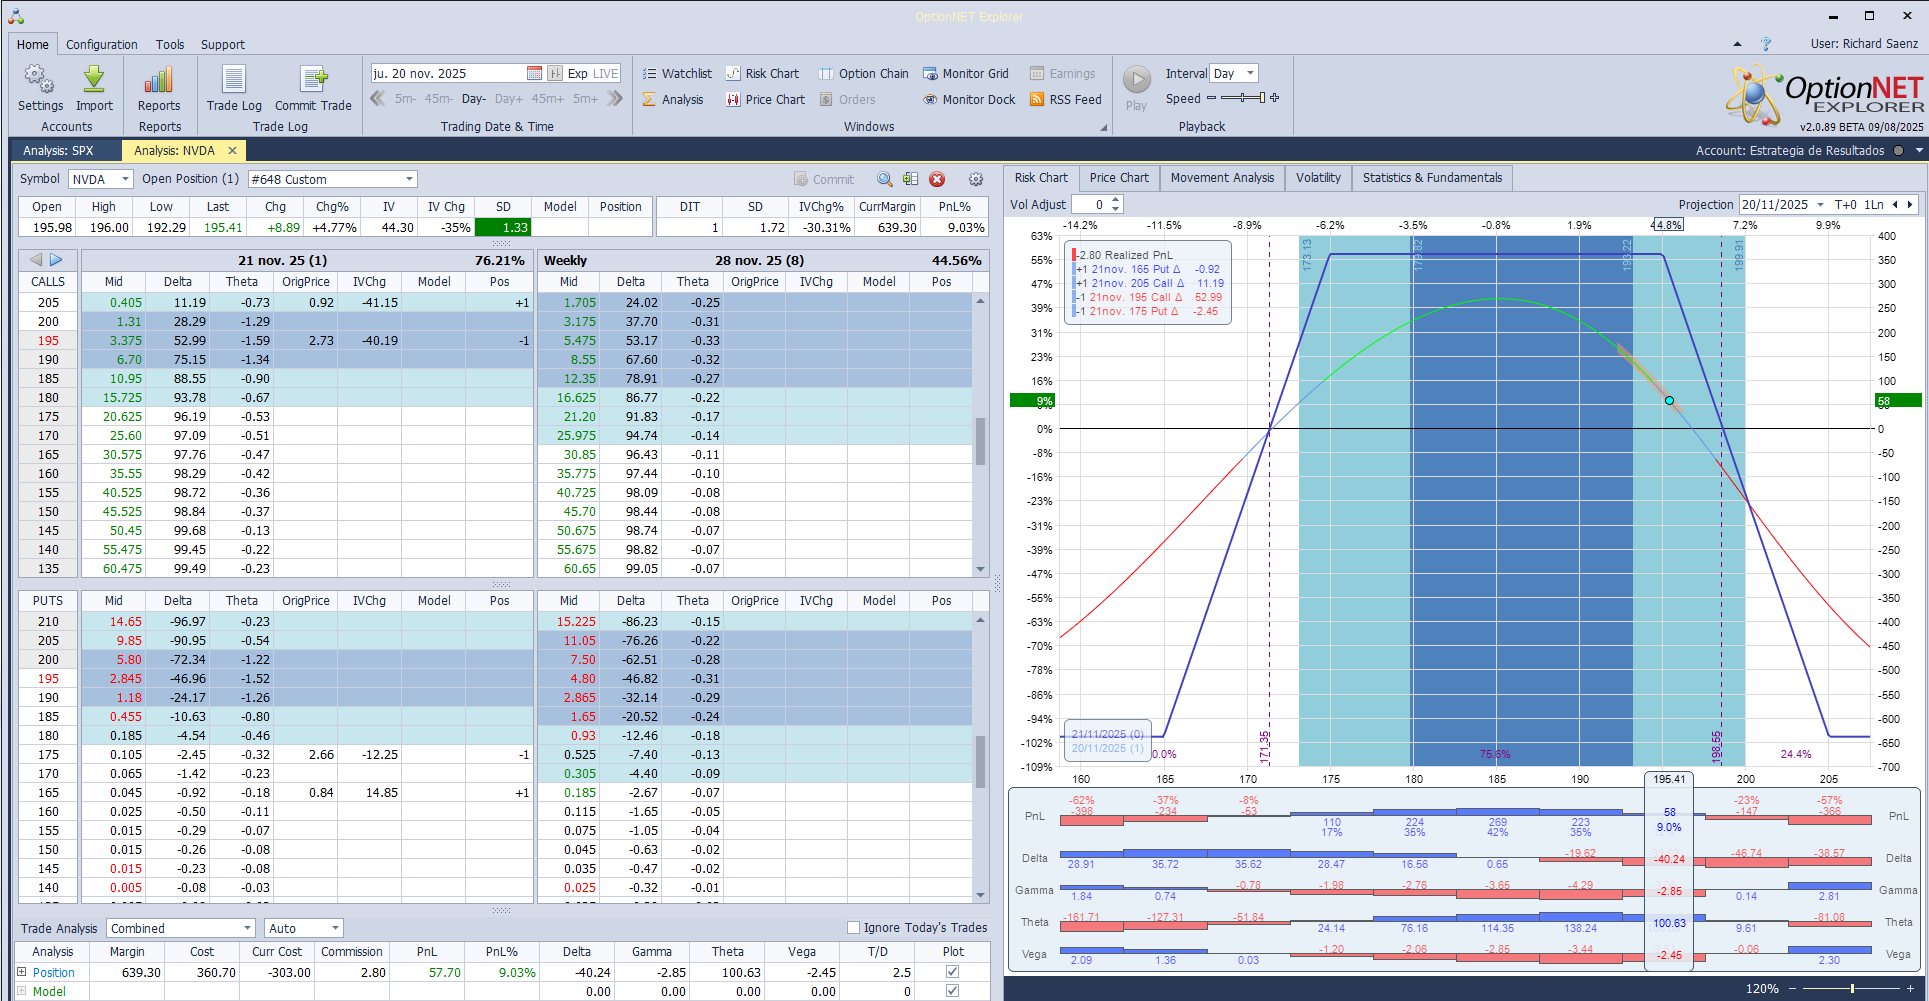The image size is (1929, 1001).
Task: Expand the Position row in Trade Analysis
Action: pos(22,972)
